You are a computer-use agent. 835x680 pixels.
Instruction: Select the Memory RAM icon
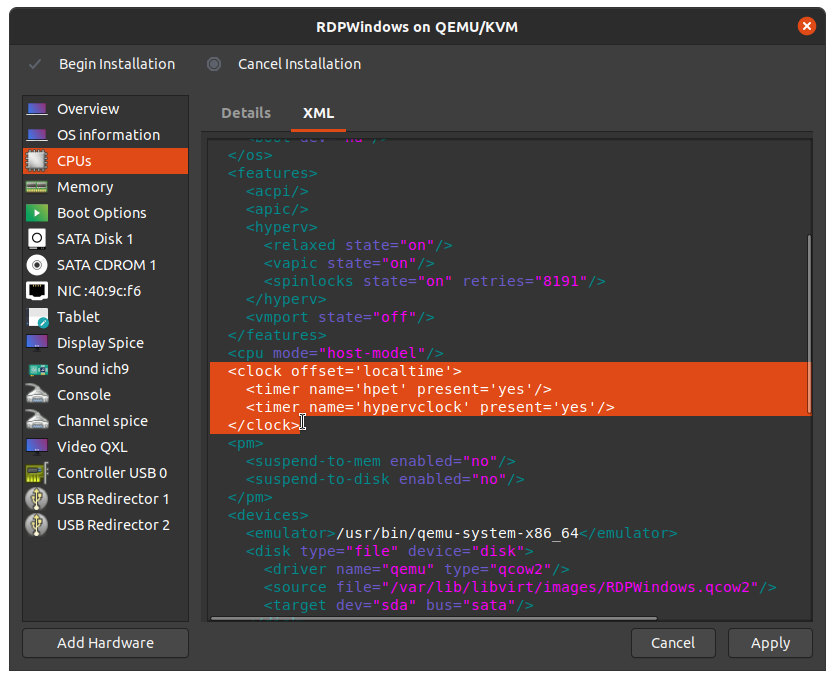pos(37,187)
